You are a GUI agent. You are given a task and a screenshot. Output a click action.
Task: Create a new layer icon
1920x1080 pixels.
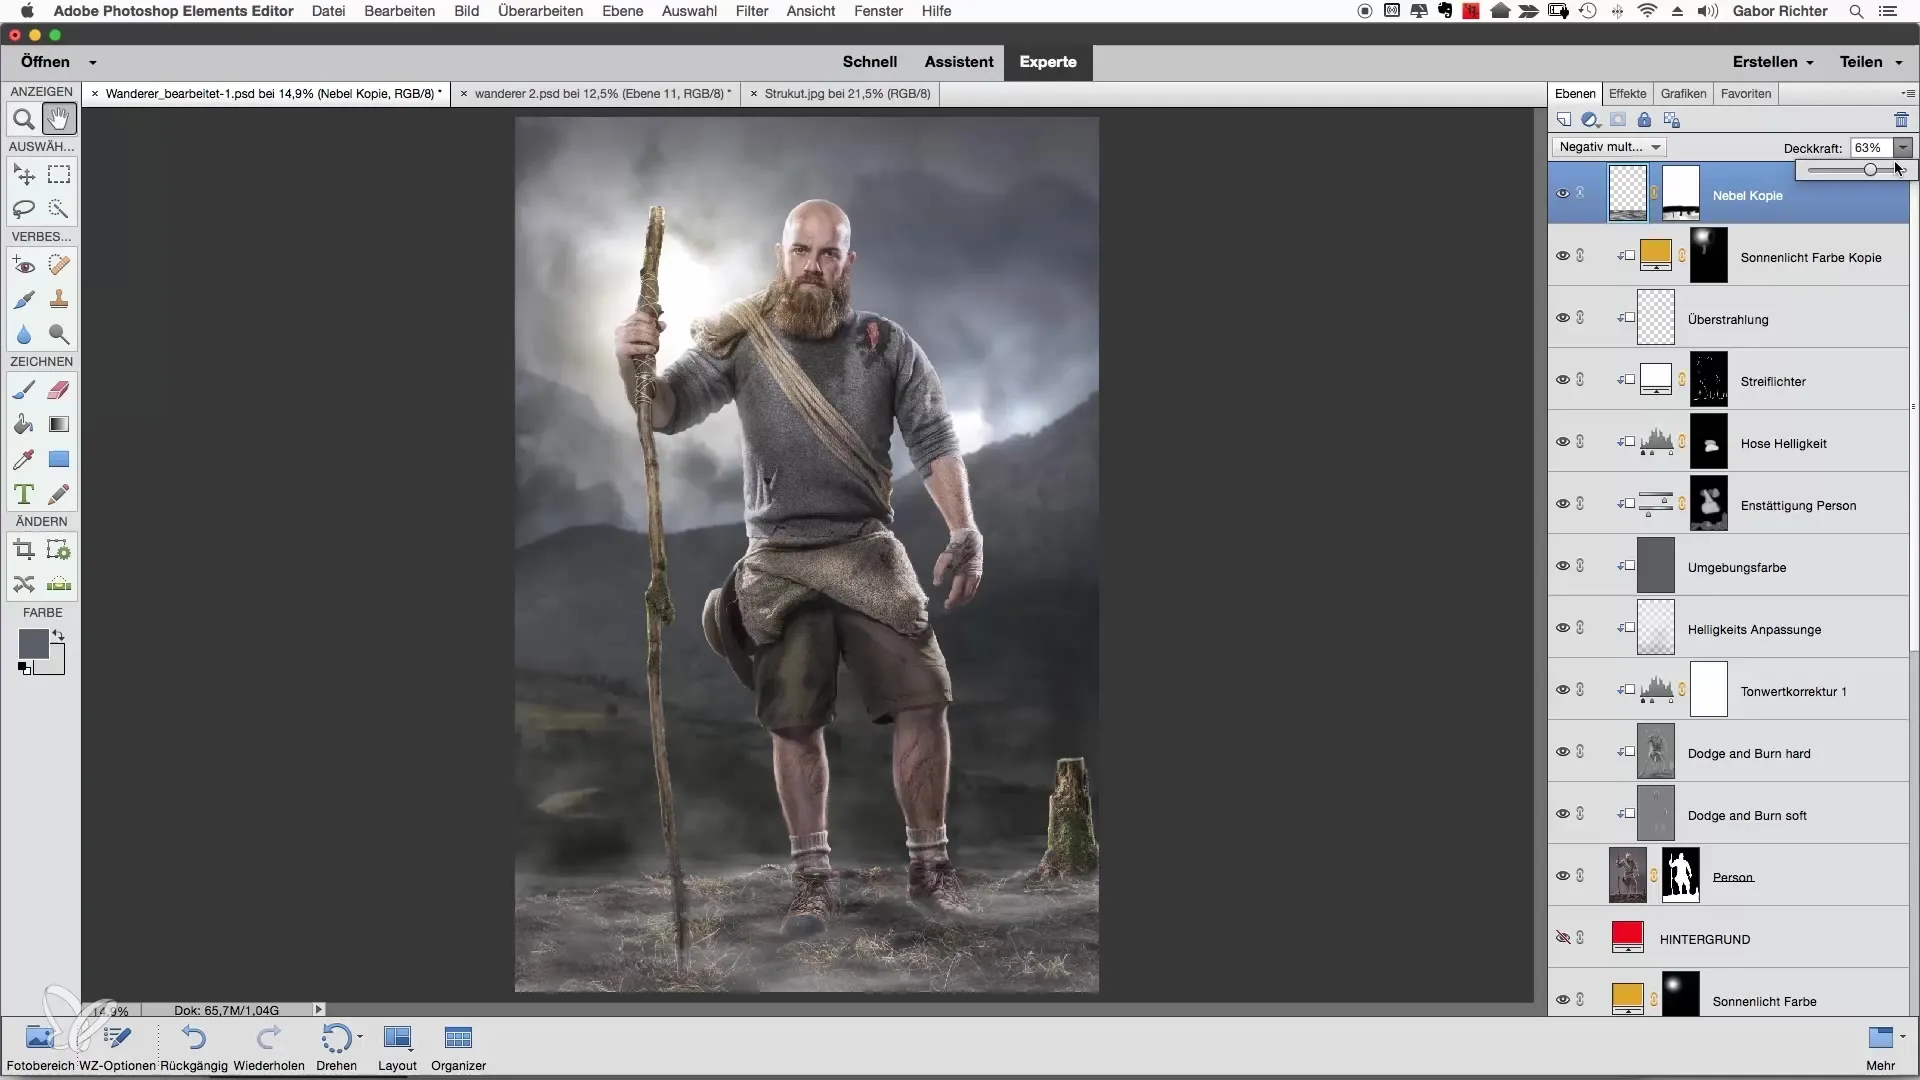(x=1564, y=120)
